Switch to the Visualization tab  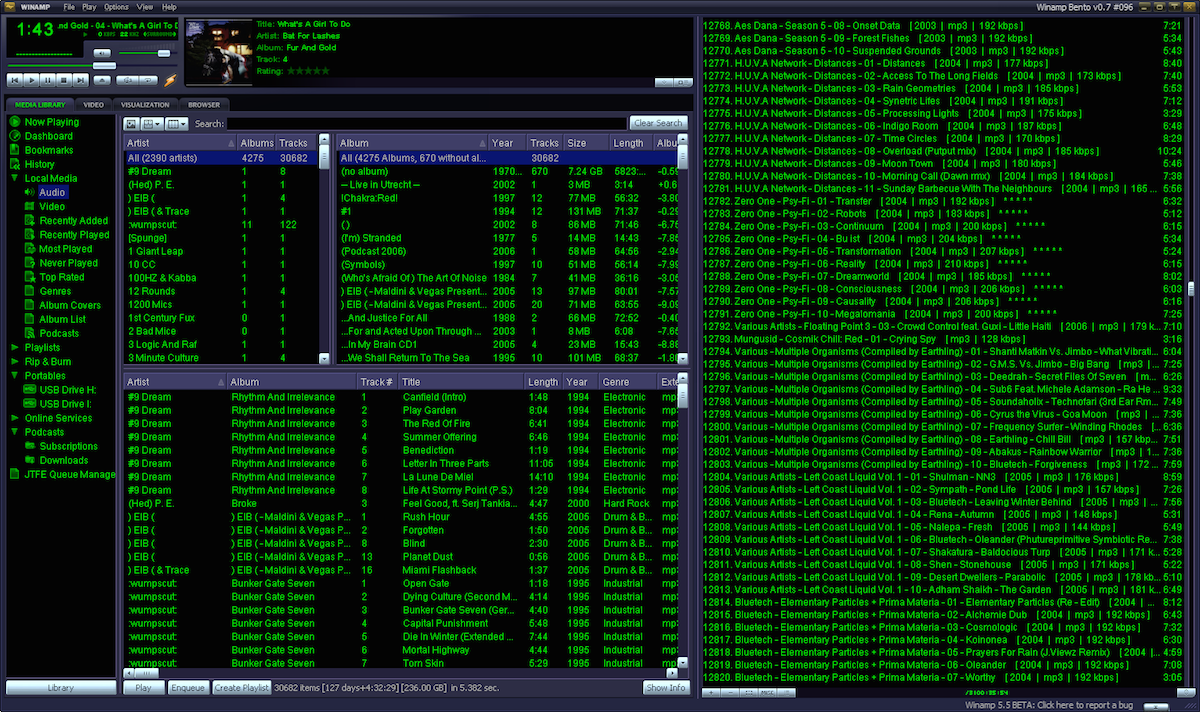tap(145, 104)
